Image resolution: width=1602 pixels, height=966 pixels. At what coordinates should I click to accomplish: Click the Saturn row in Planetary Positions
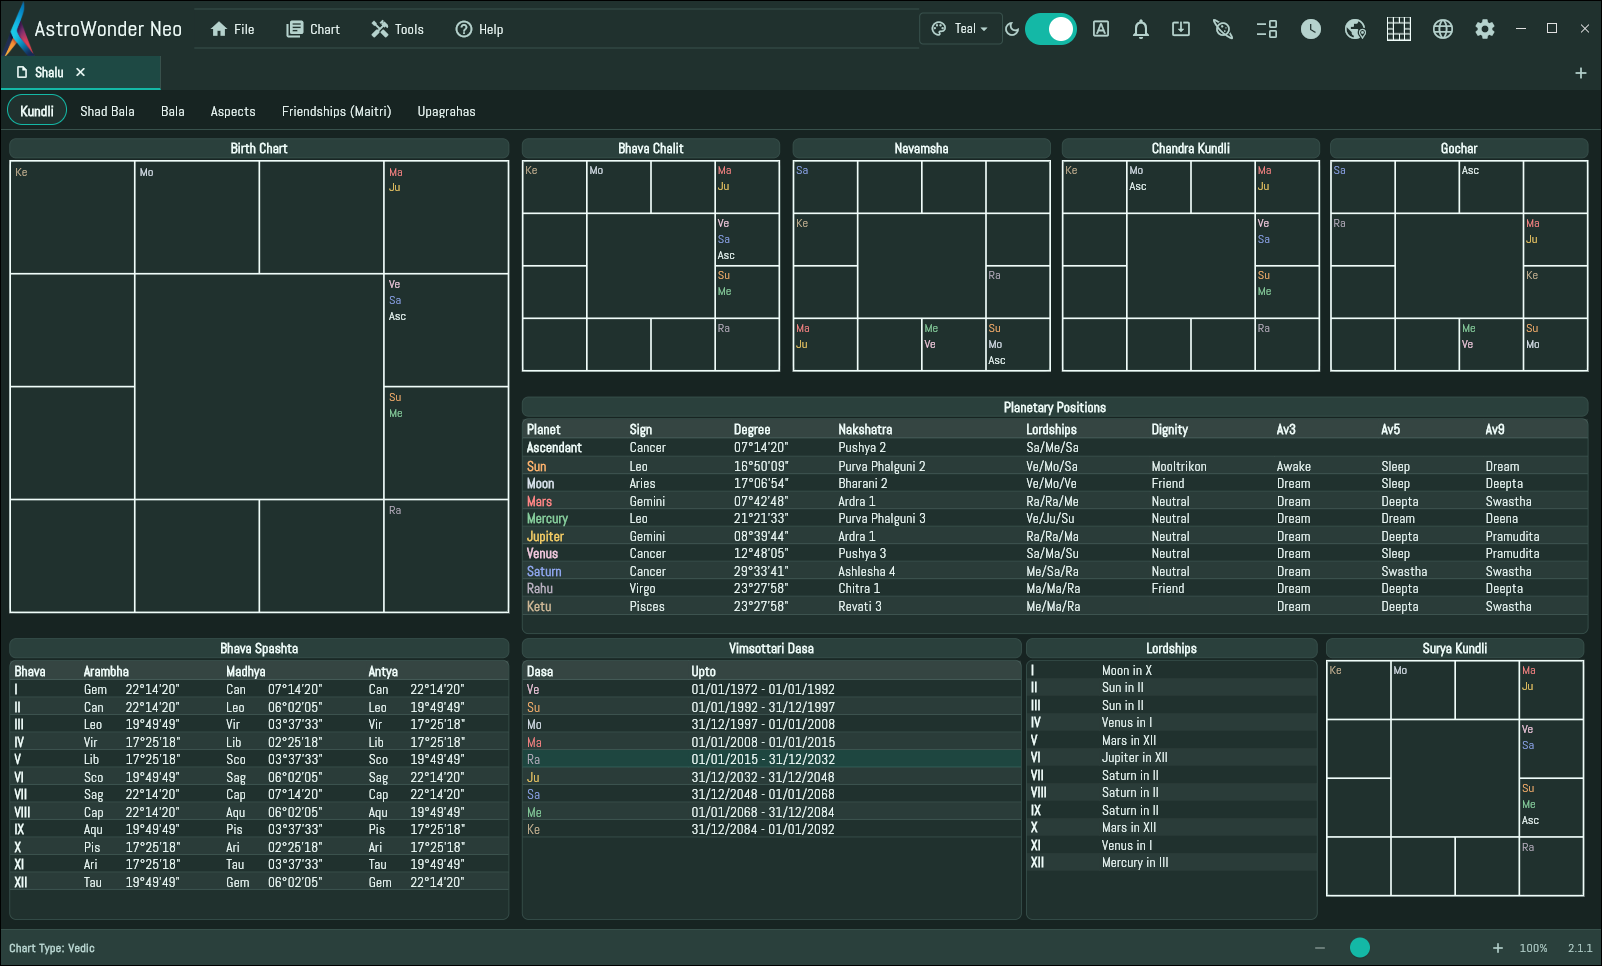pyautogui.click(x=1055, y=572)
